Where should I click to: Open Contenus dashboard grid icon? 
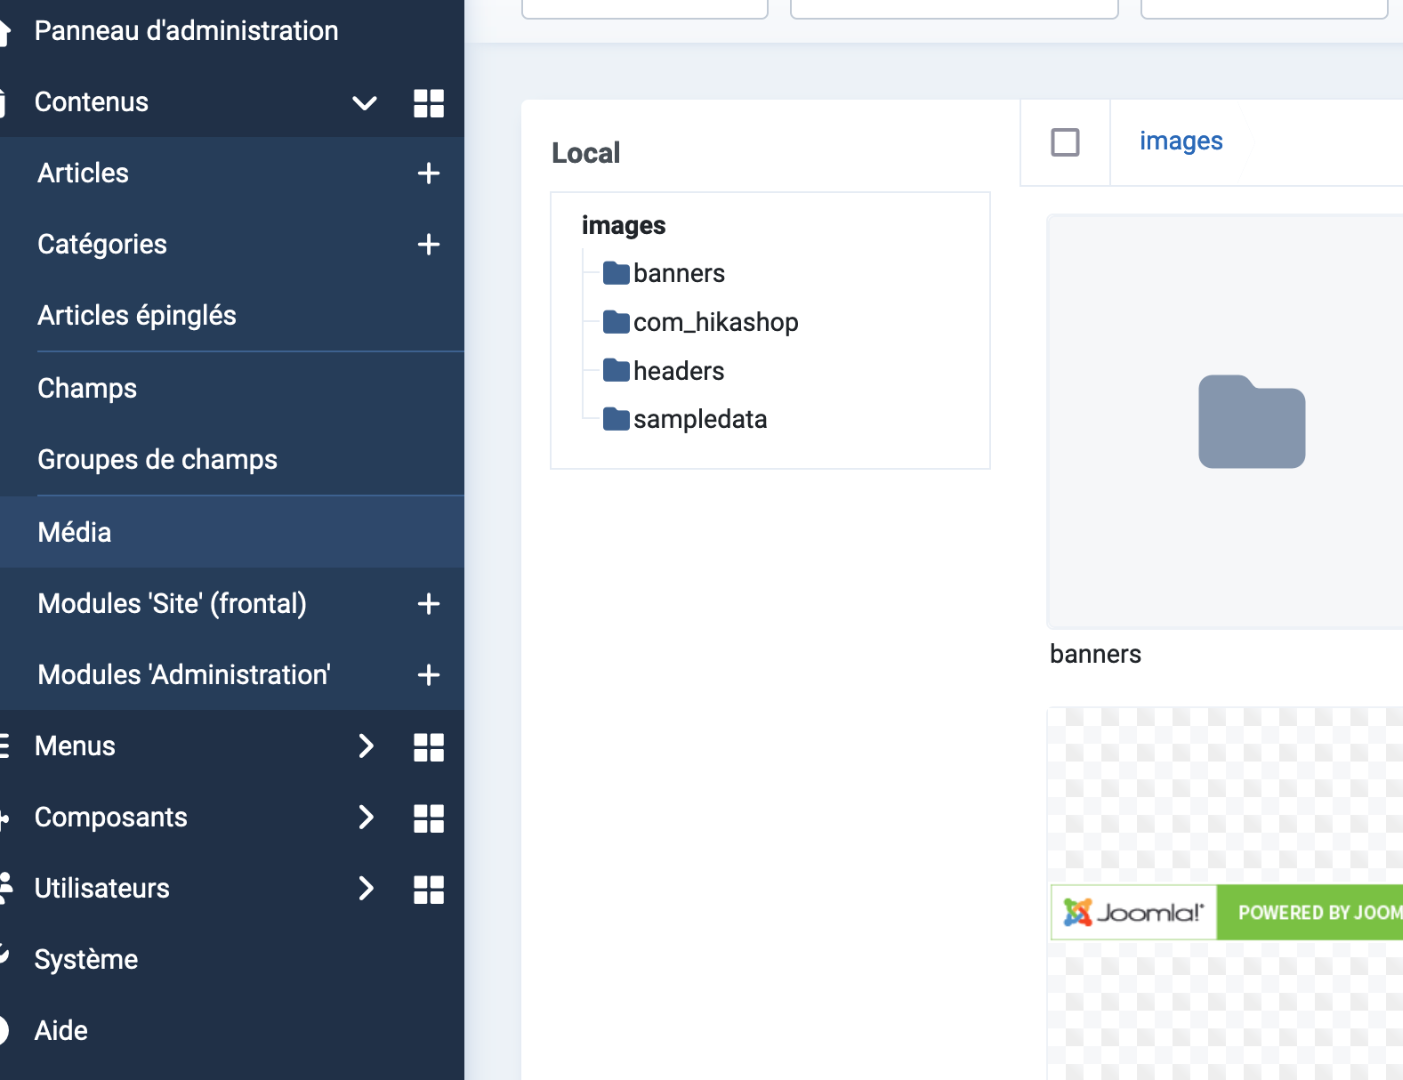[428, 103]
